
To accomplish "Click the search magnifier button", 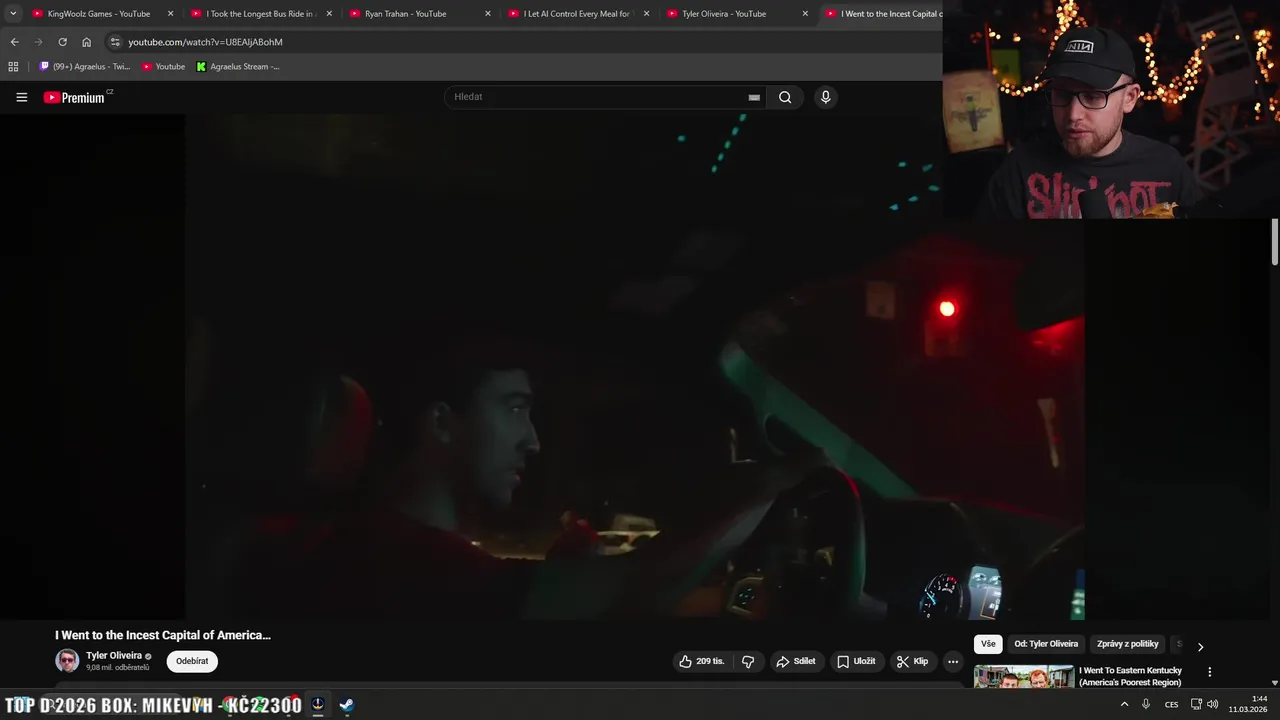I will (x=785, y=97).
